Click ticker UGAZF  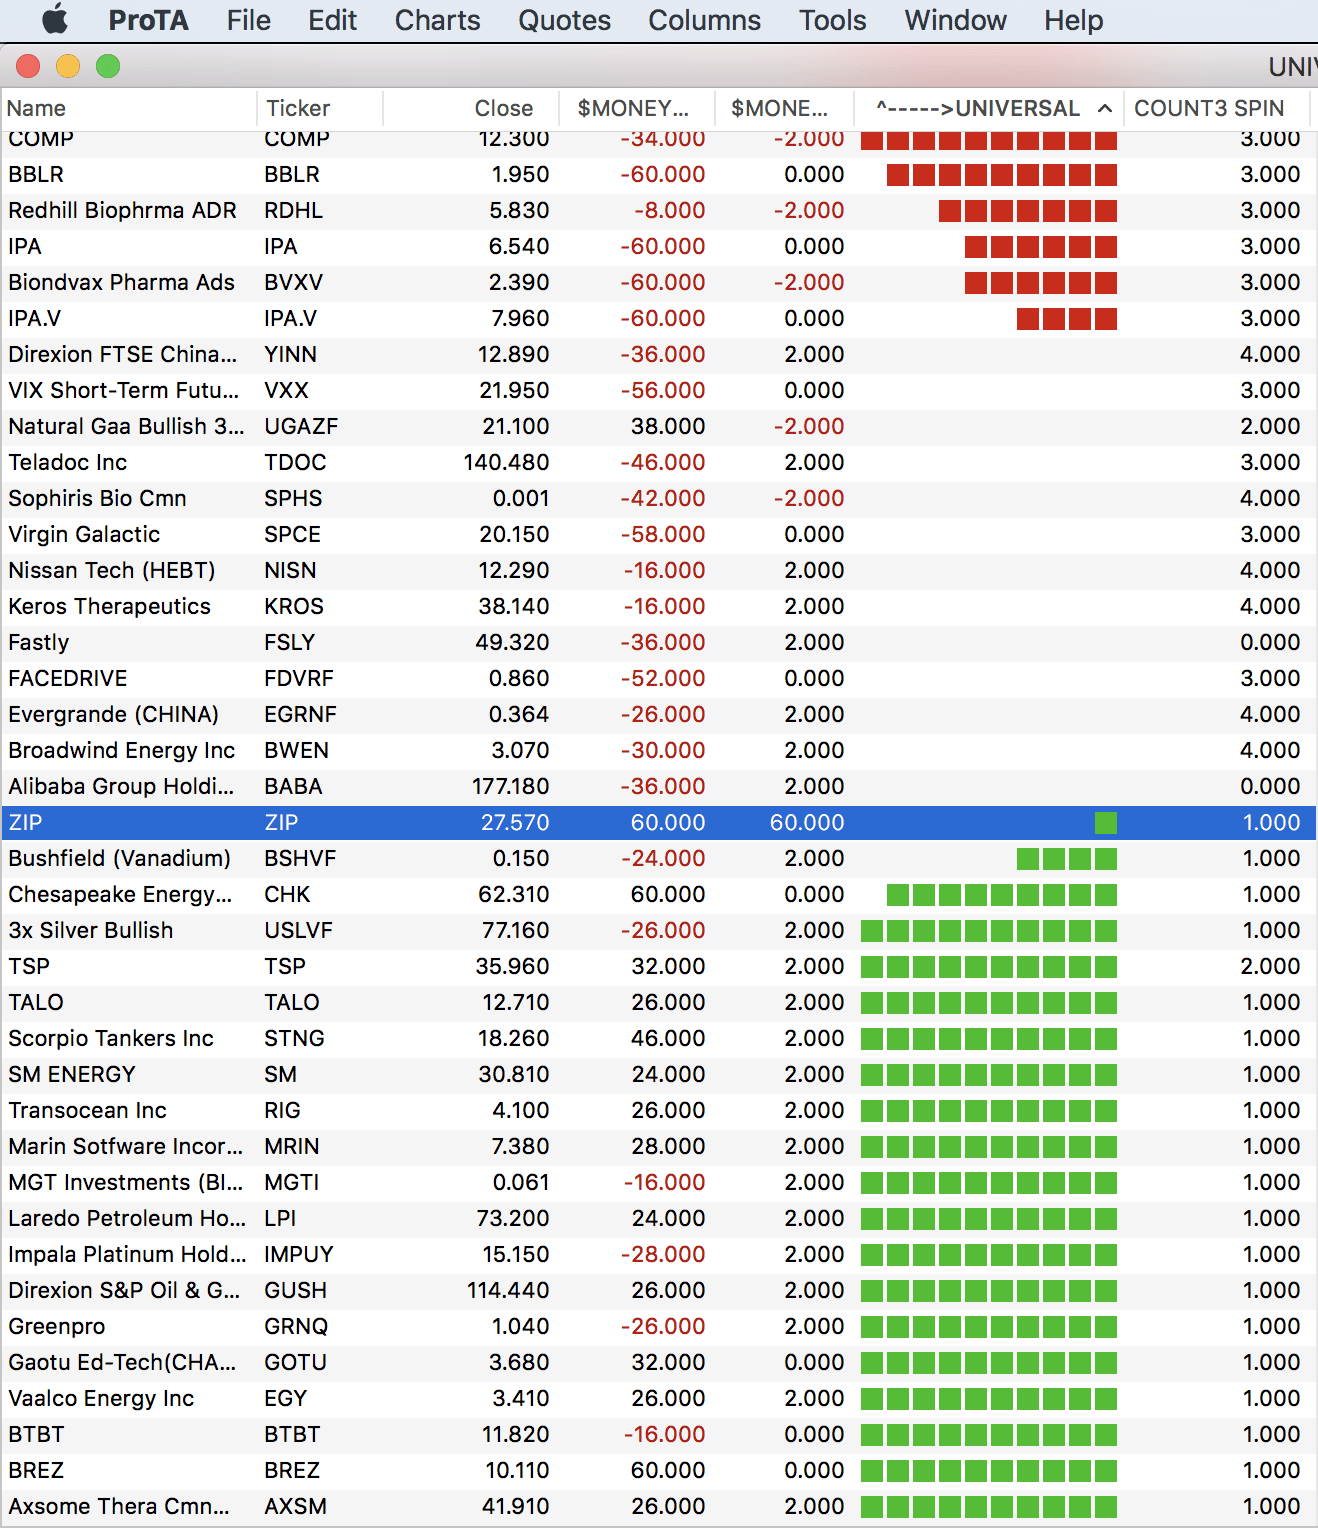(301, 426)
